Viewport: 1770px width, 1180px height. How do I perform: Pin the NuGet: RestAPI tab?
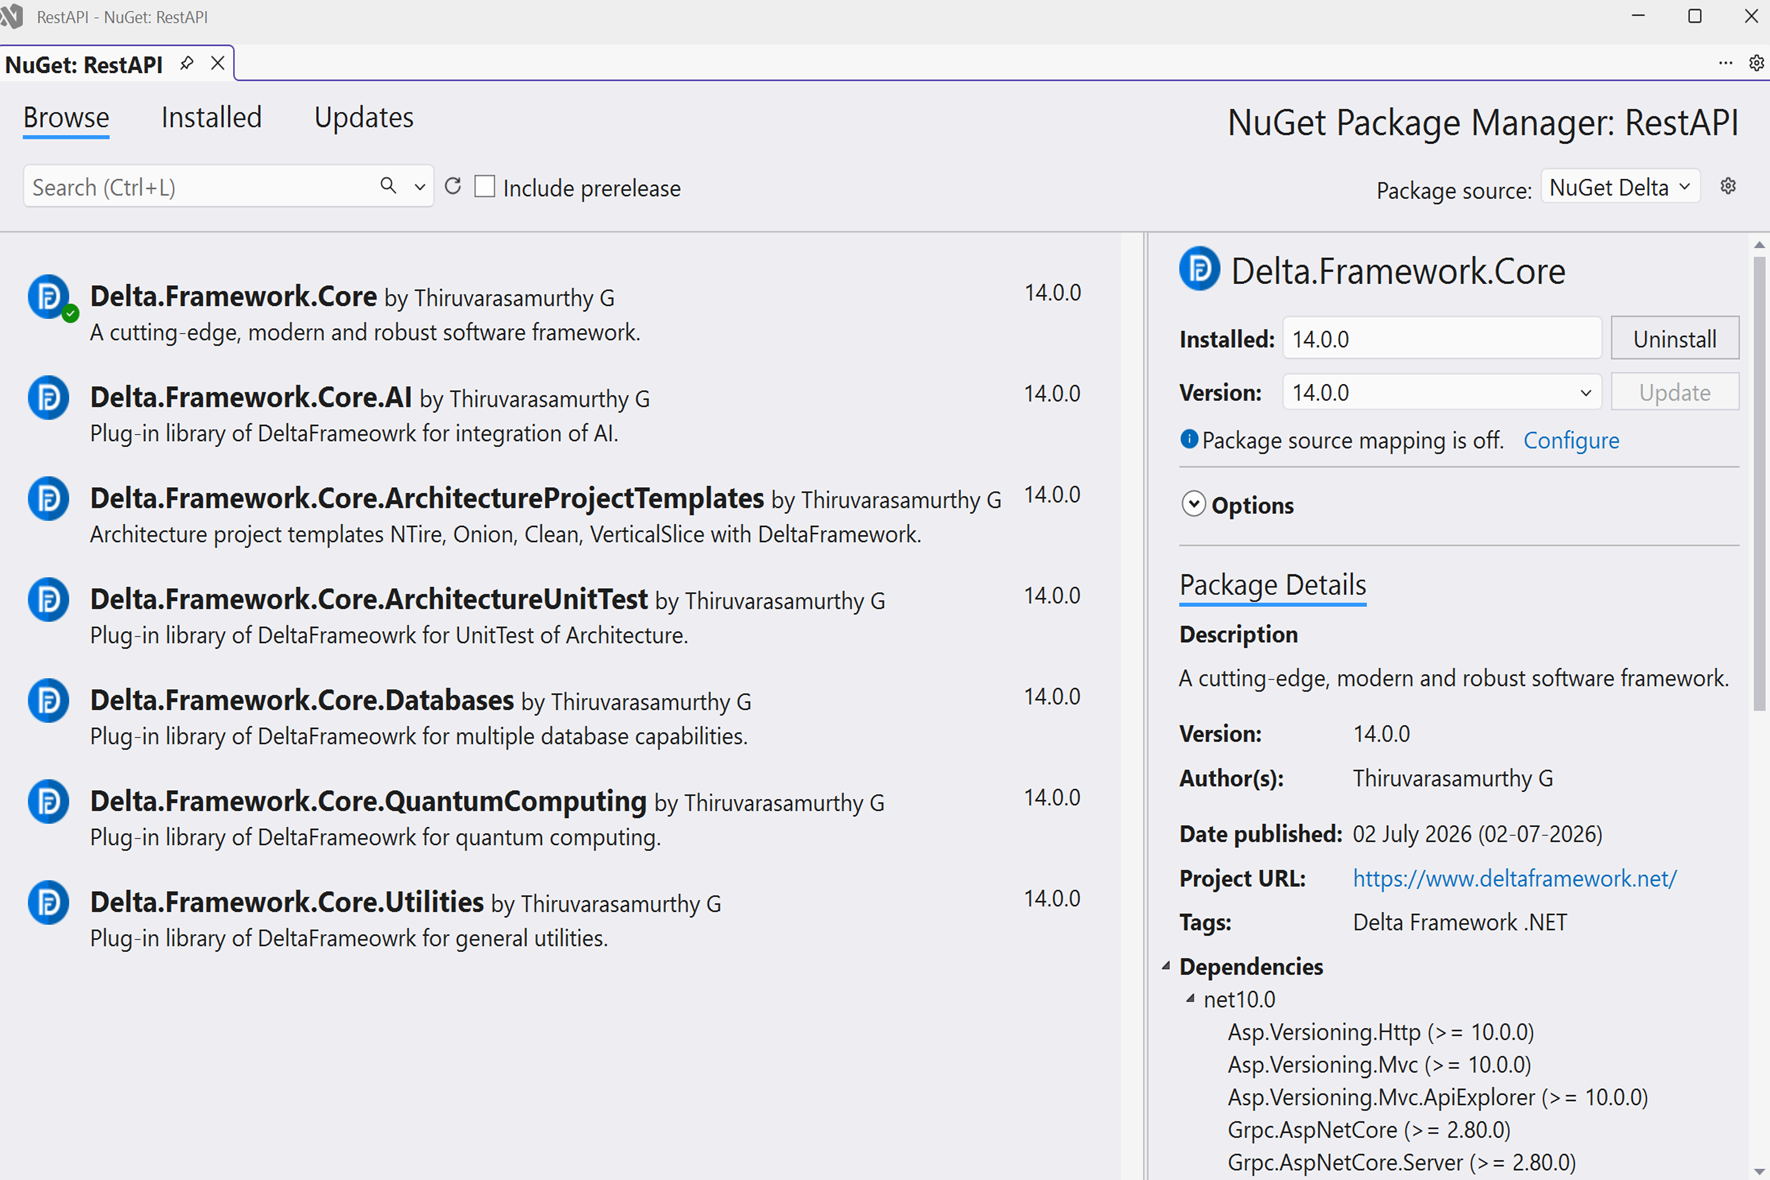[x=187, y=64]
